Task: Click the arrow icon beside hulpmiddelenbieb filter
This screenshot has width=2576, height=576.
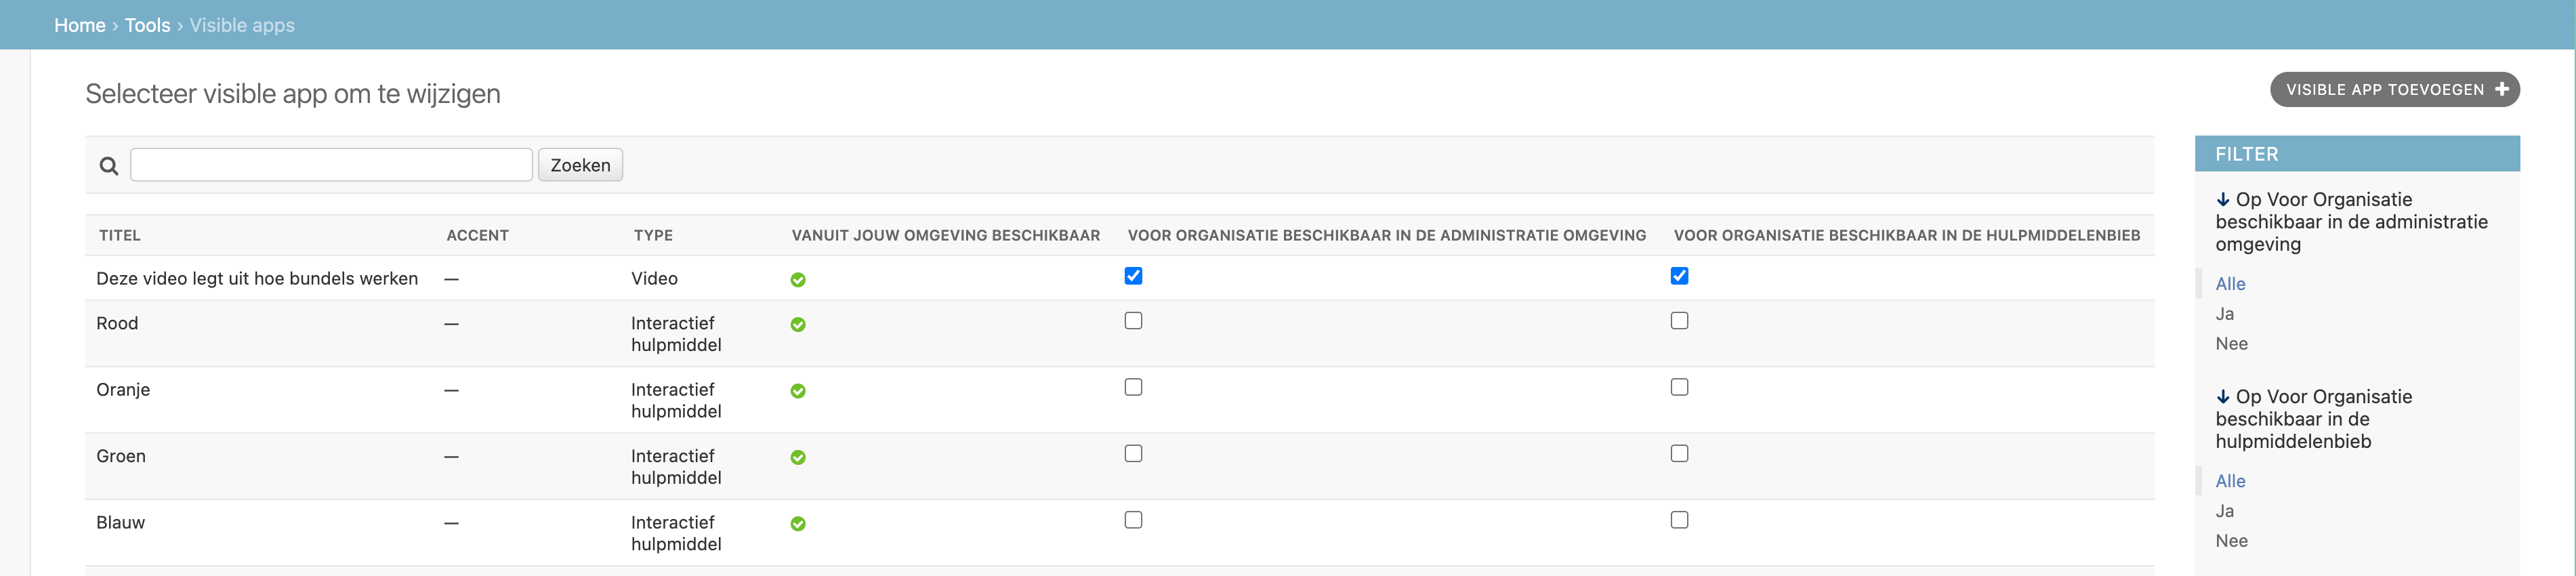Action: [x=2223, y=397]
